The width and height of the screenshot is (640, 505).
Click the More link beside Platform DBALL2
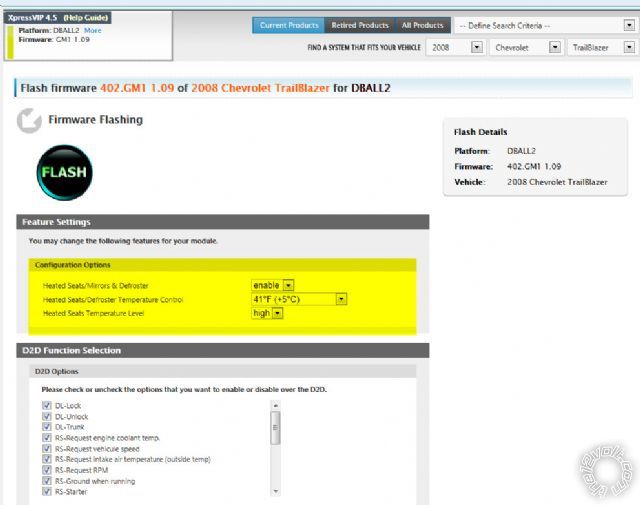[x=93, y=30]
